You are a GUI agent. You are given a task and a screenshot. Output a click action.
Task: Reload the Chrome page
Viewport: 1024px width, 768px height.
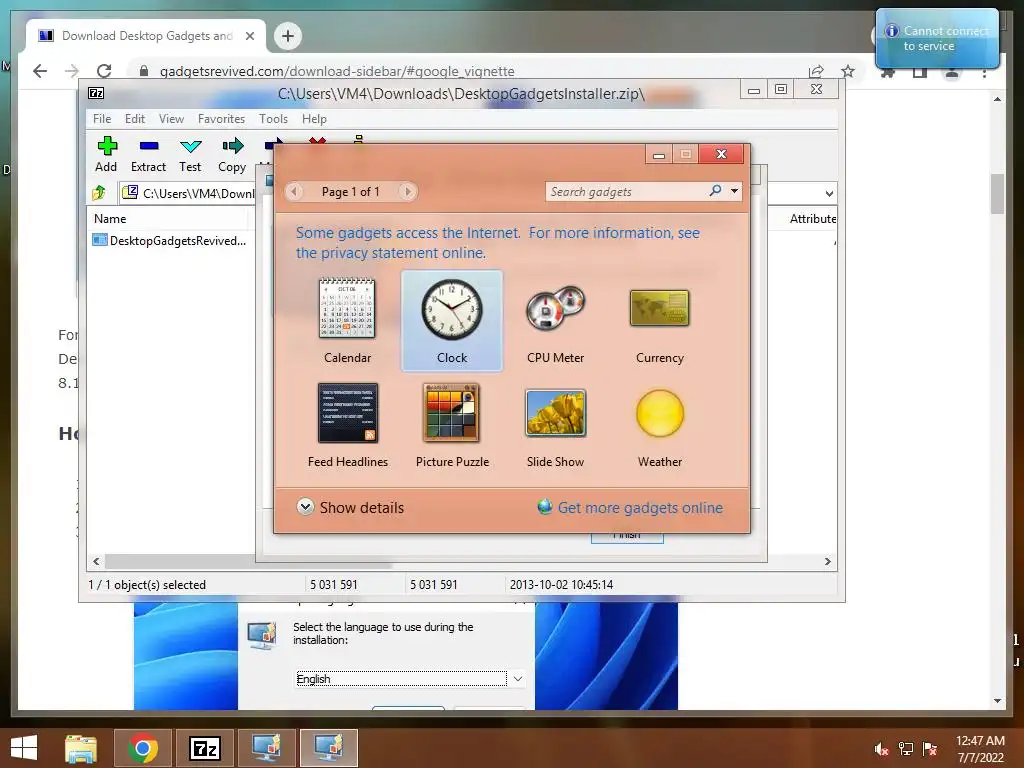pos(104,71)
